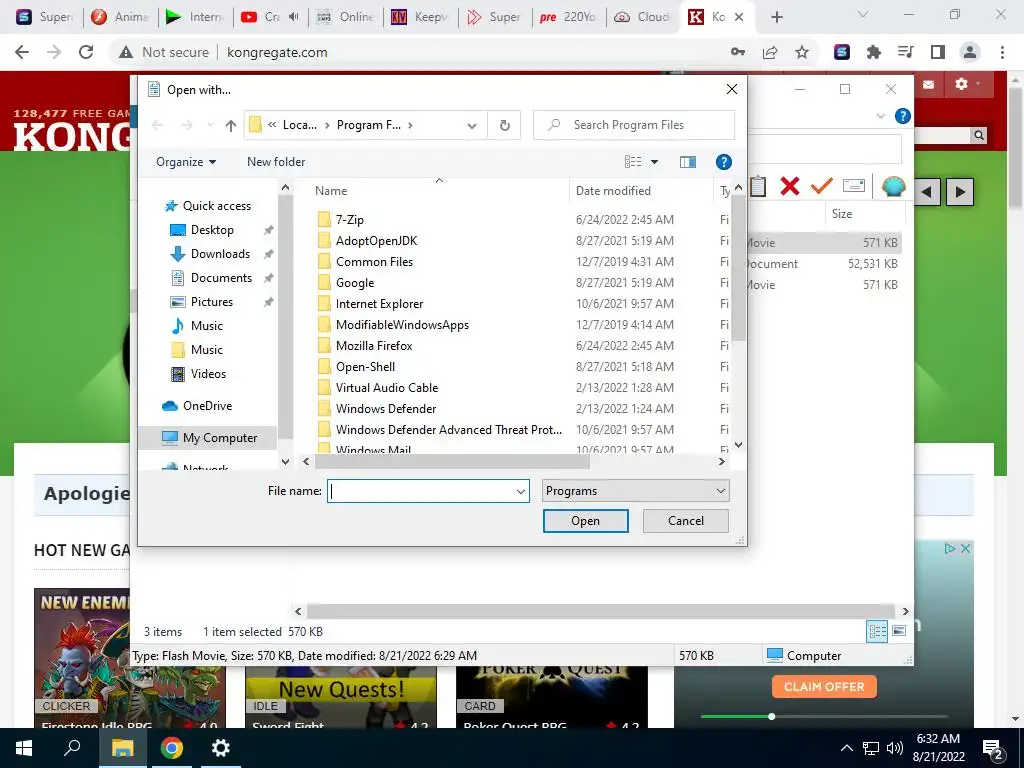Image resolution: width=1024 pixels, height=768 pixels.
Task: Toggle the preview pane icon in dialog
Action: click(x=688, y=162)
